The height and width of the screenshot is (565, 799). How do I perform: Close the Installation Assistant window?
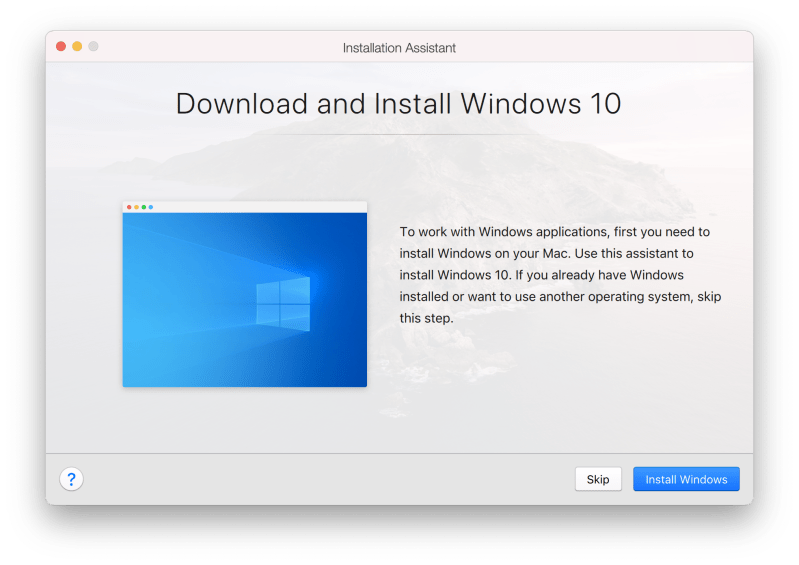61,46
